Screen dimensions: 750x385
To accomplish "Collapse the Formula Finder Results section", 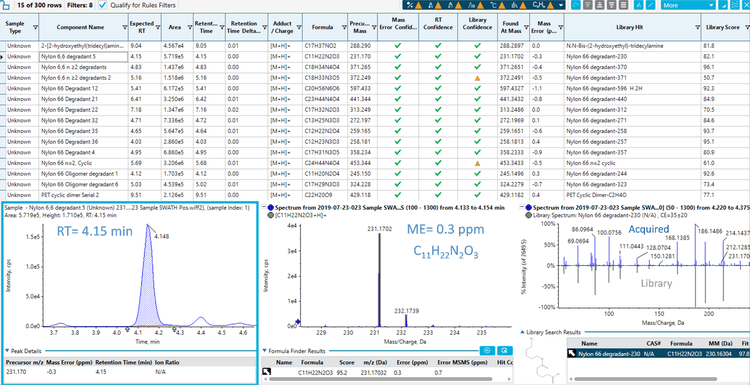I will (265, 351).
